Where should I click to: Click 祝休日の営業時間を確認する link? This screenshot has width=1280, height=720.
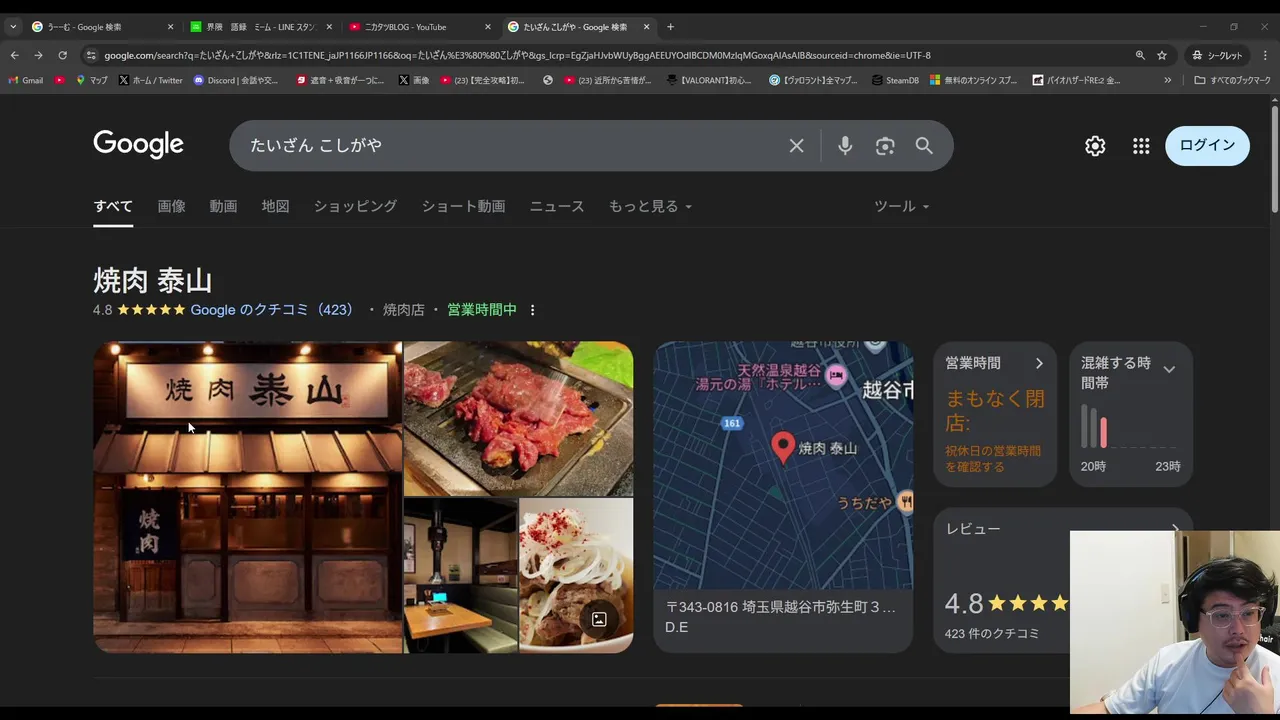pos(993,459)
